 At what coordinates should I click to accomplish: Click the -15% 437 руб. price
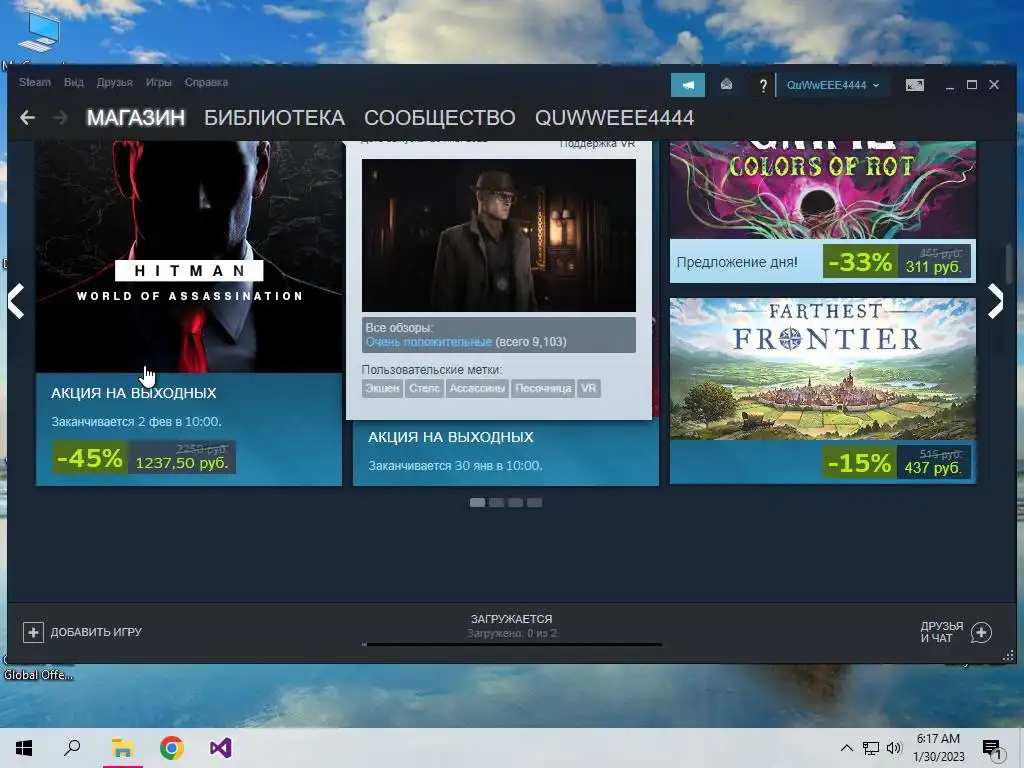coord(897,462)
